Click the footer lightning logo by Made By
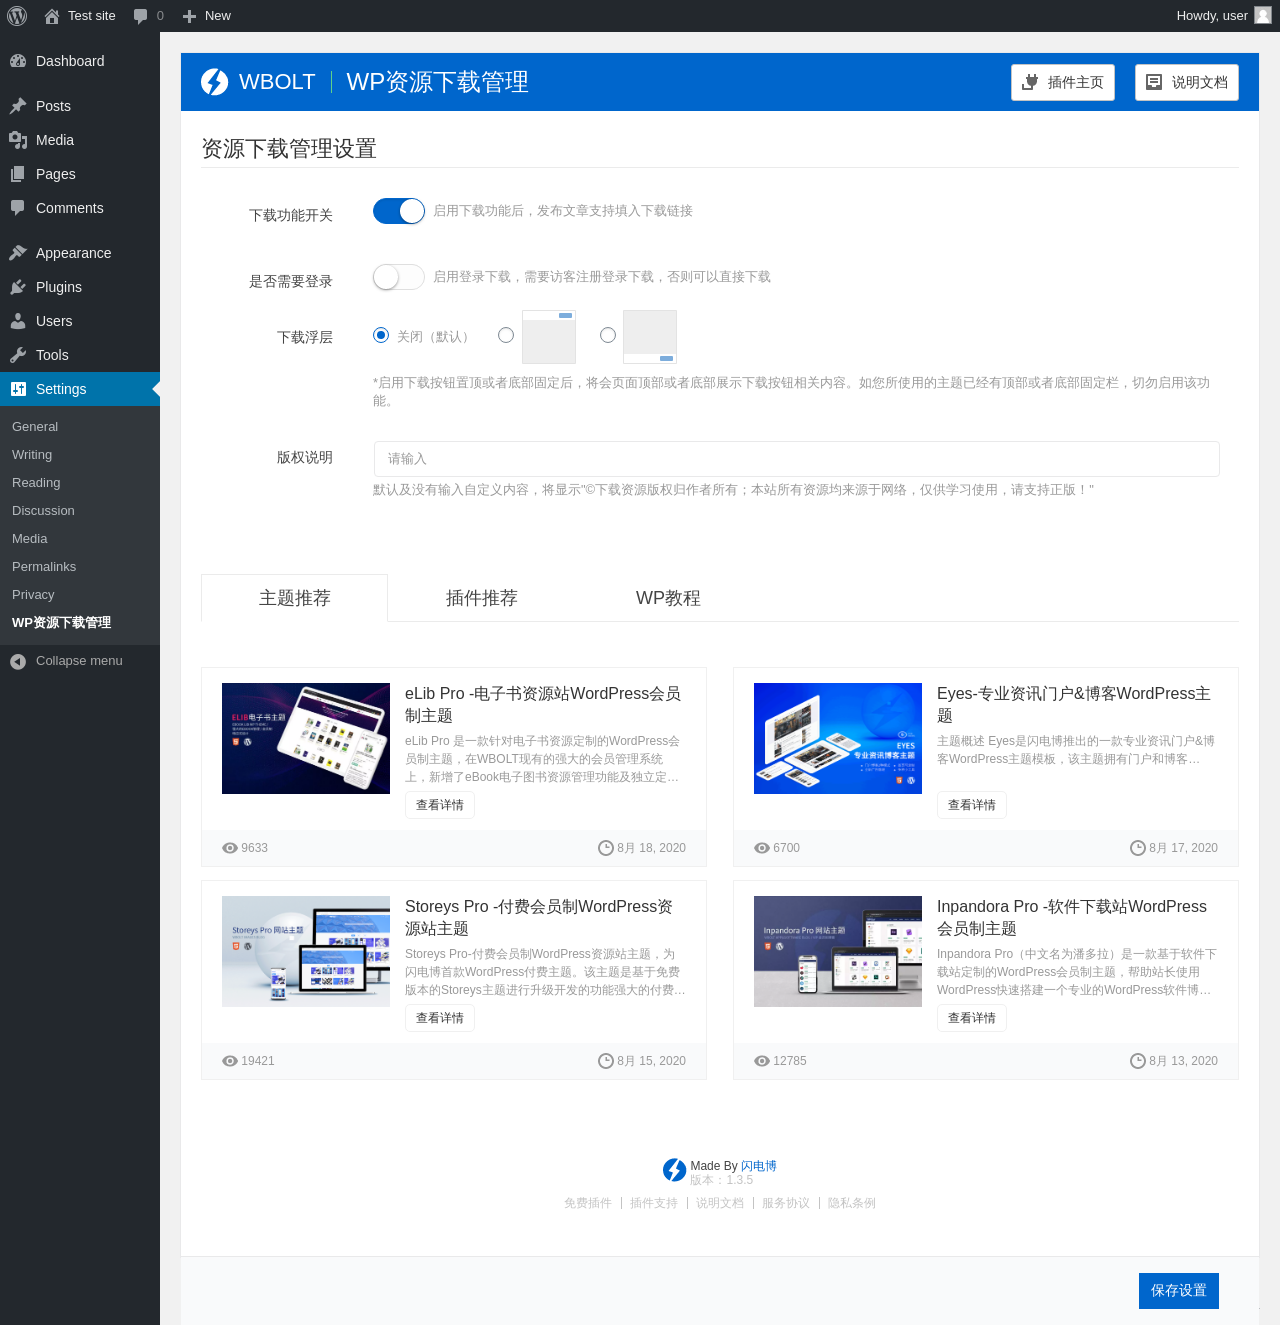This screenshot has width=1280, height=1325. tap(675, 1170)
